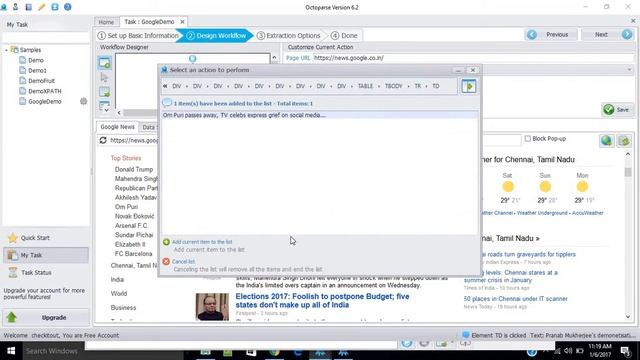Go to the Done step

tap(344, 36)
